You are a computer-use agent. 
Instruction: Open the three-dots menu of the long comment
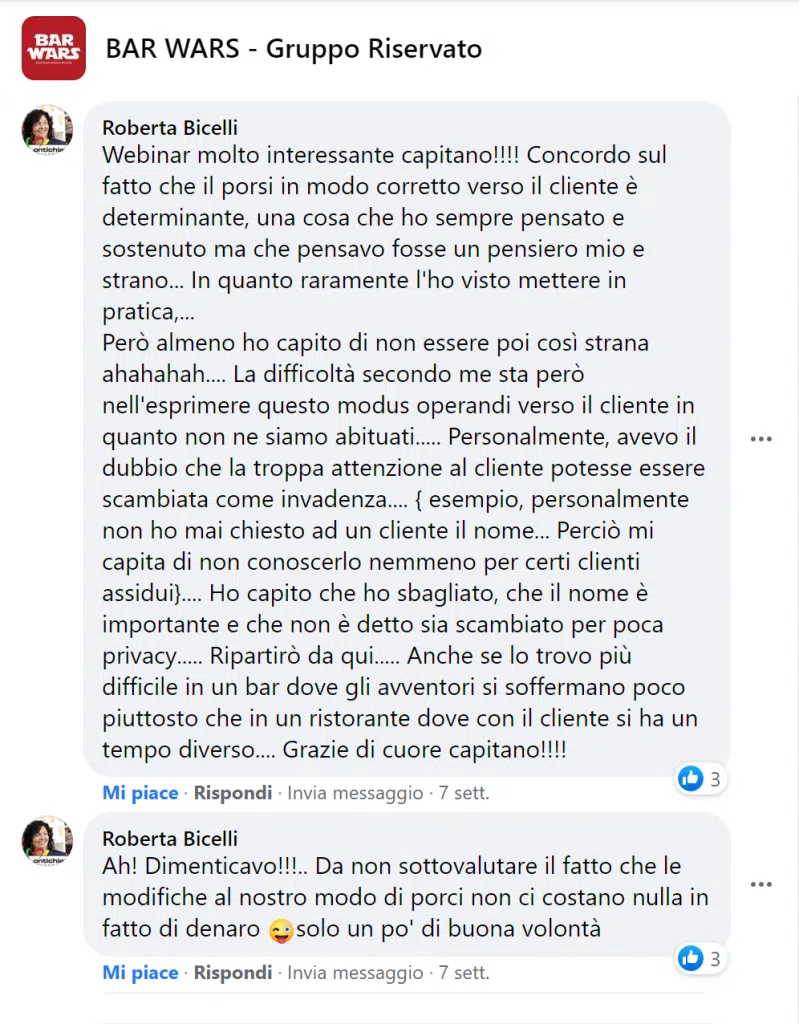click(761, 439)
